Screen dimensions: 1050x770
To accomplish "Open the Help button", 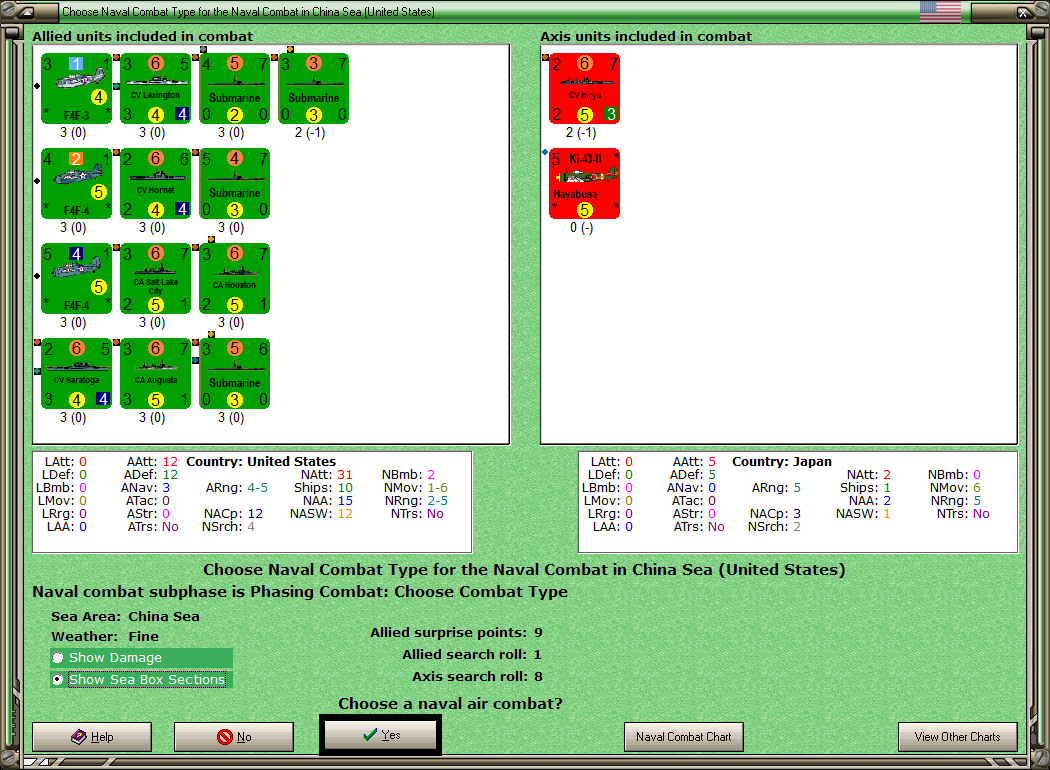I will 92,737.
